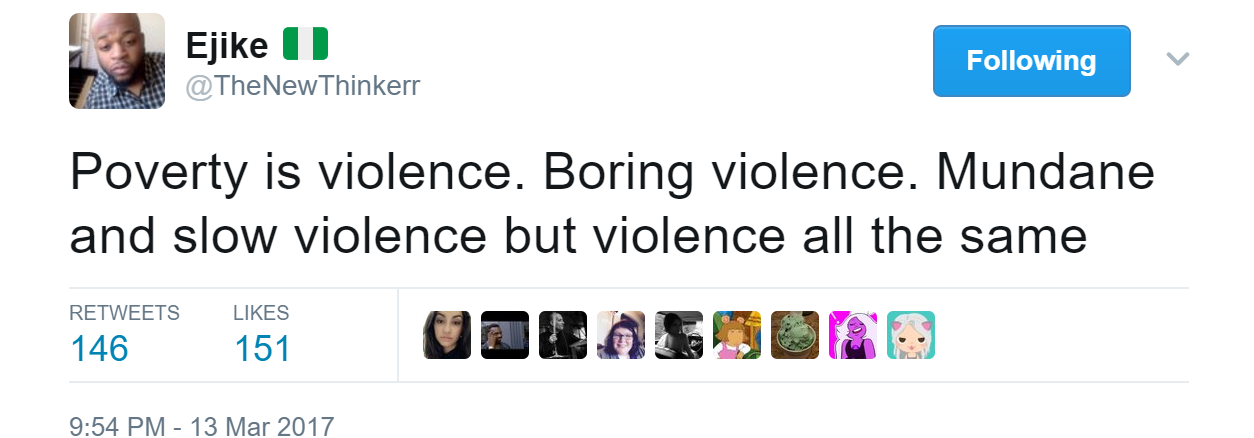Click the white-haired cat-ear anime avatar

coord(911,335)
